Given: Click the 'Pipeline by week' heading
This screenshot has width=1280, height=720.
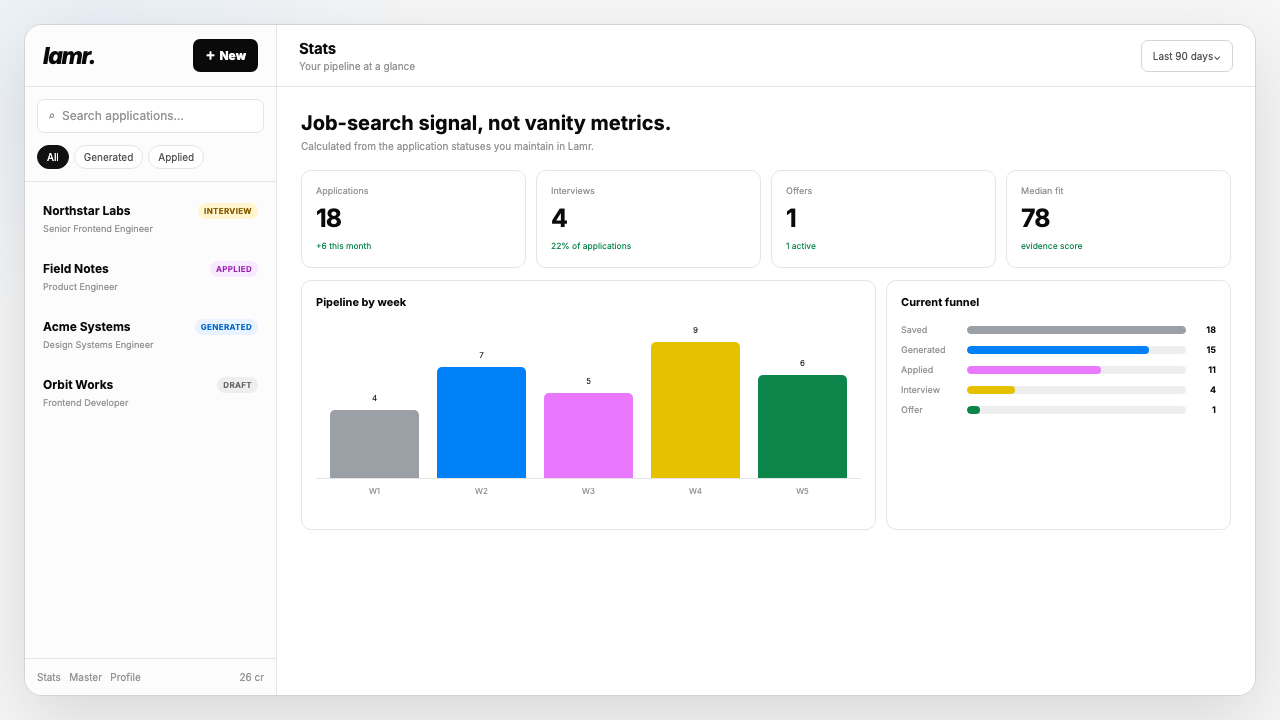Looking at the screenshot, I should pyautogui.click(x=361, y=302).
